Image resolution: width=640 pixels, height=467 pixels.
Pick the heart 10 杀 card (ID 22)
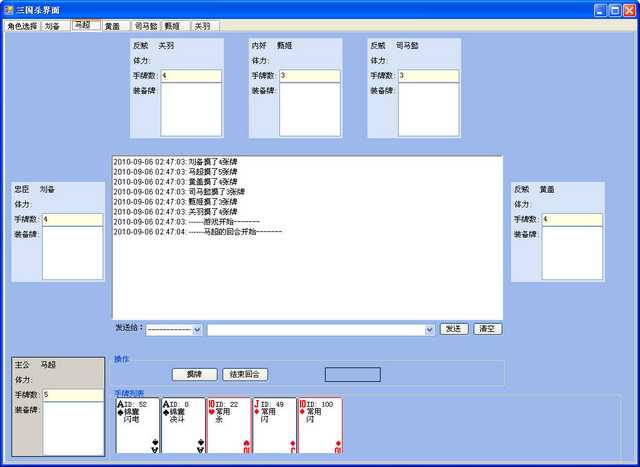[x=228, y=425]
